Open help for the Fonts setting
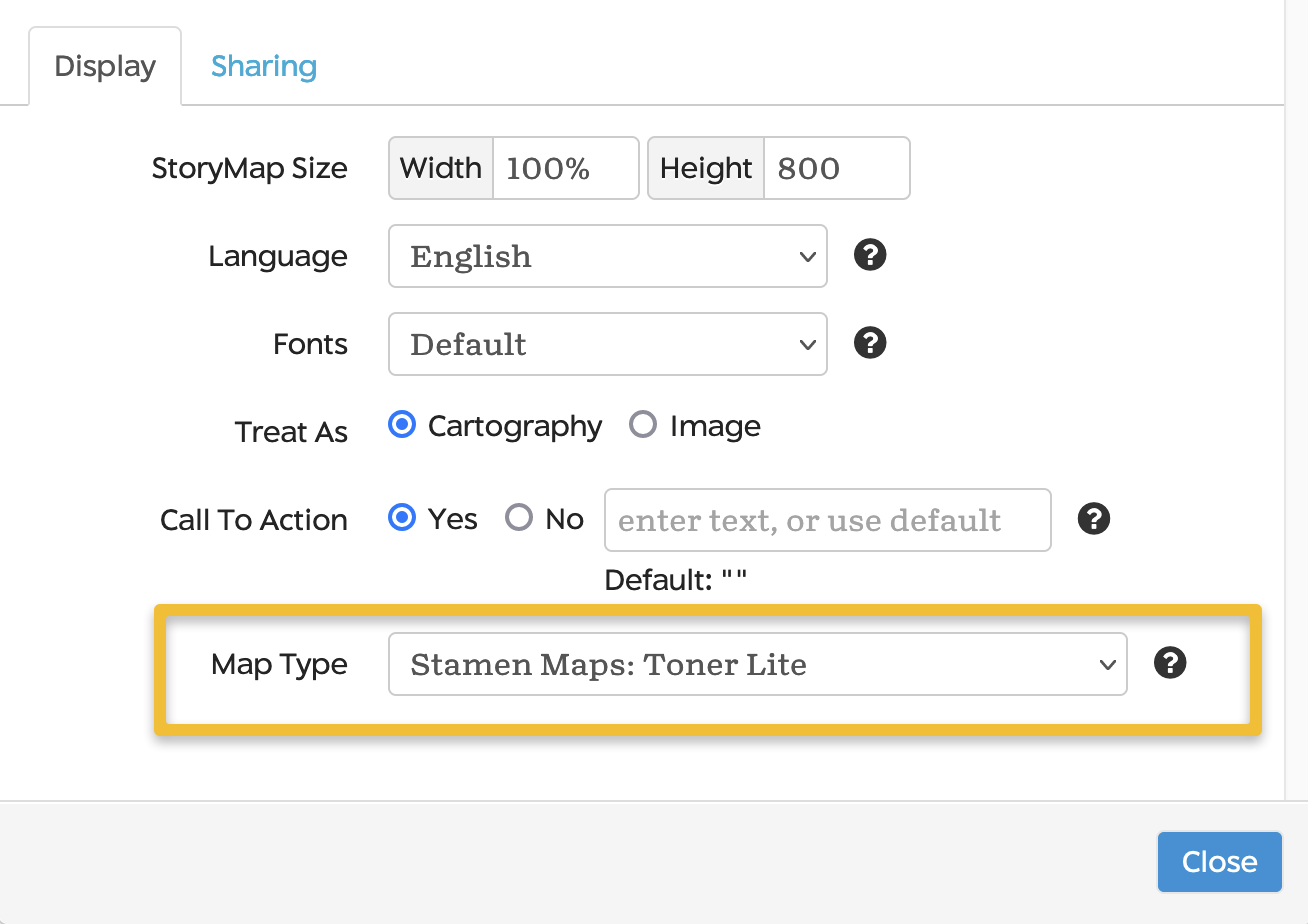The height and width of the screenshot is (924, 1308). pos(869,344)
